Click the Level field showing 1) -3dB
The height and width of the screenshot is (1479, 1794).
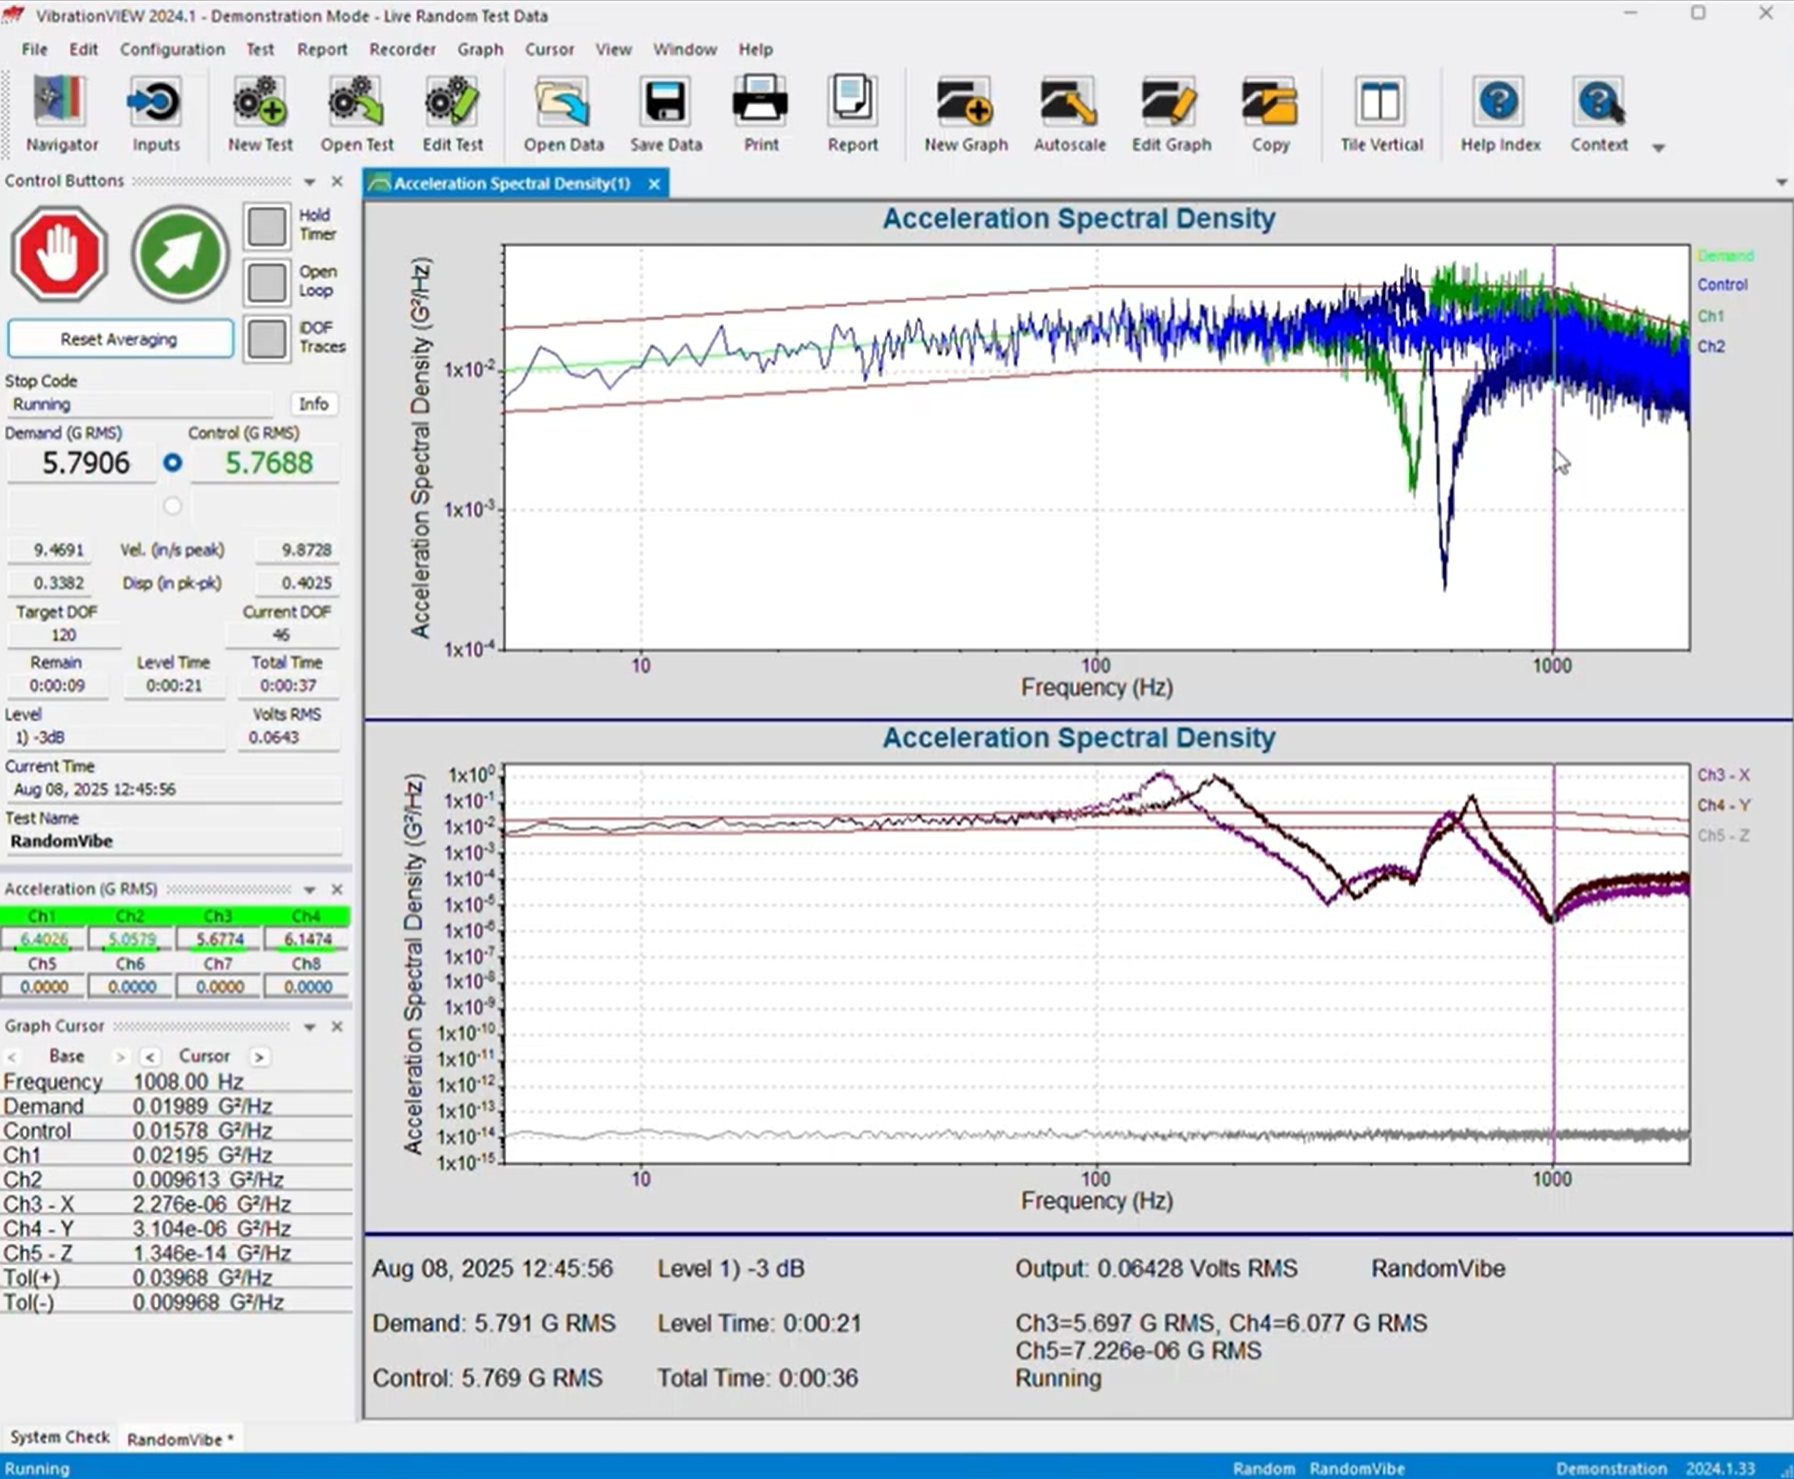(x=115, y=737)
